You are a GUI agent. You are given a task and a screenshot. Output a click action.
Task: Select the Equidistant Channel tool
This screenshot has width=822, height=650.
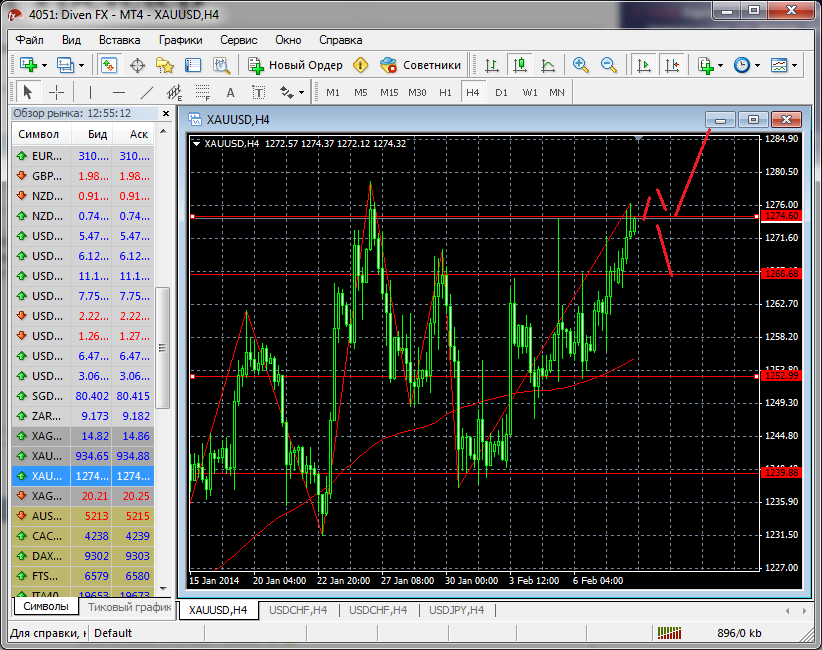pos(175,92)
